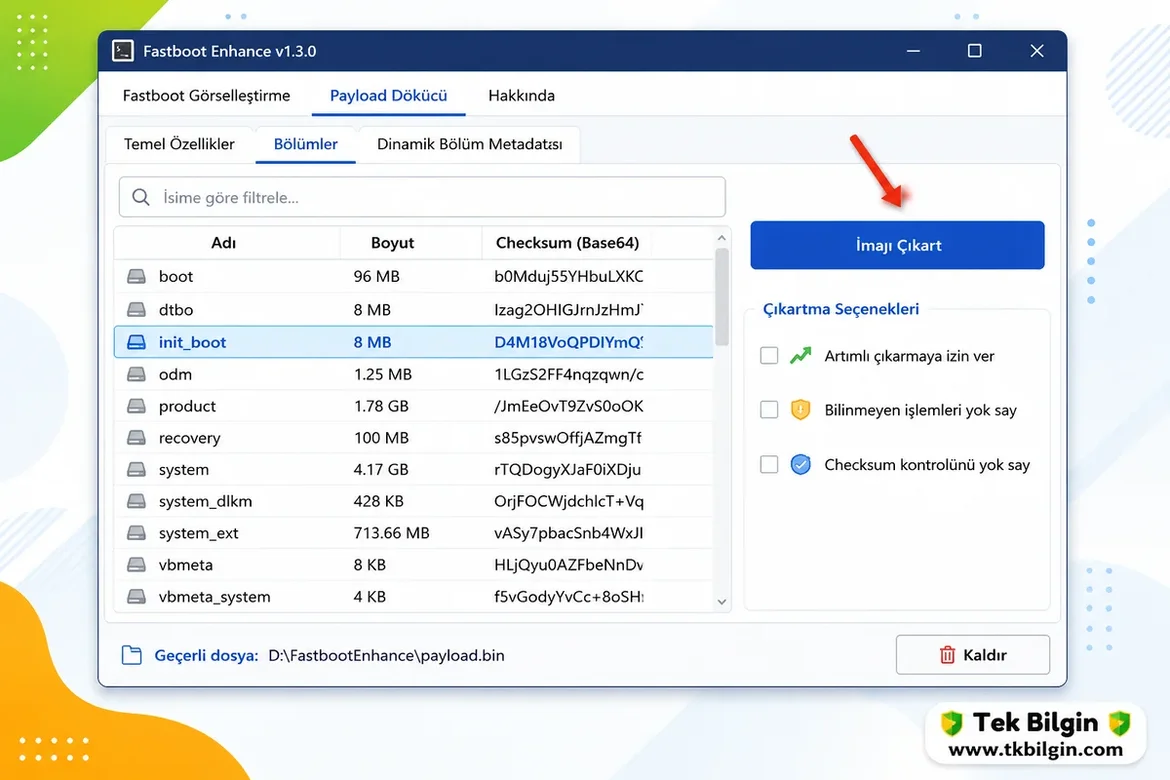Click the partition icon beside product

point(136,406)
